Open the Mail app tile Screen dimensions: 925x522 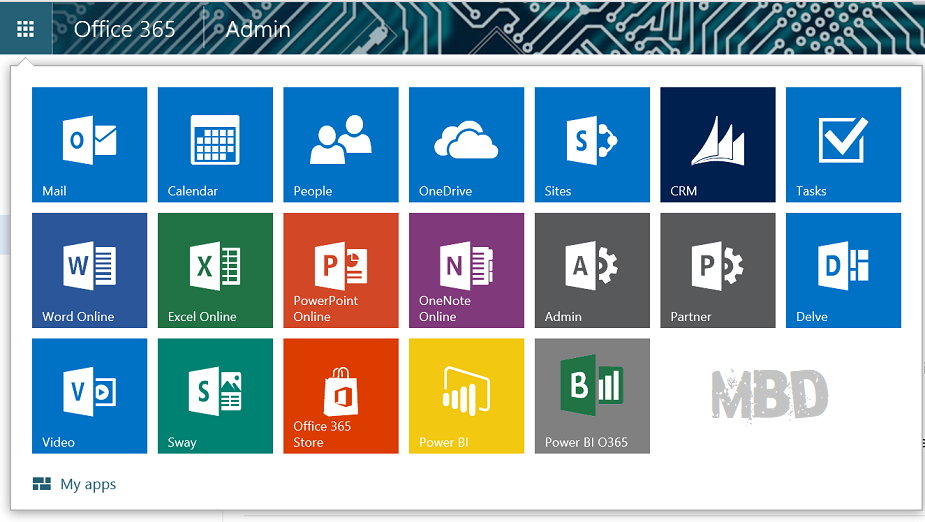(x=89, y=145)
